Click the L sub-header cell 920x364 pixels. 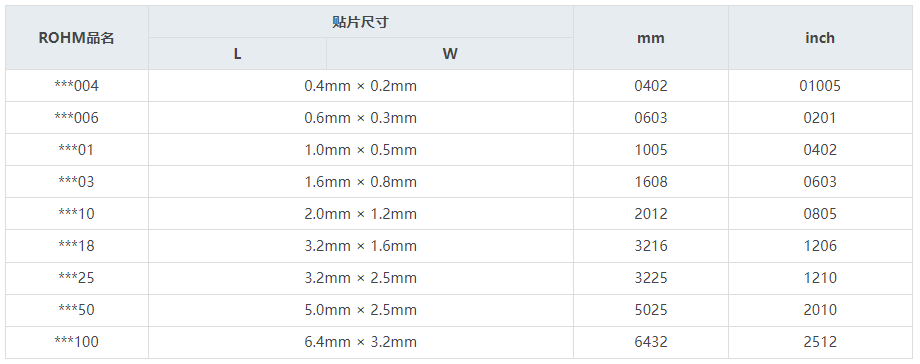[237, 54]
